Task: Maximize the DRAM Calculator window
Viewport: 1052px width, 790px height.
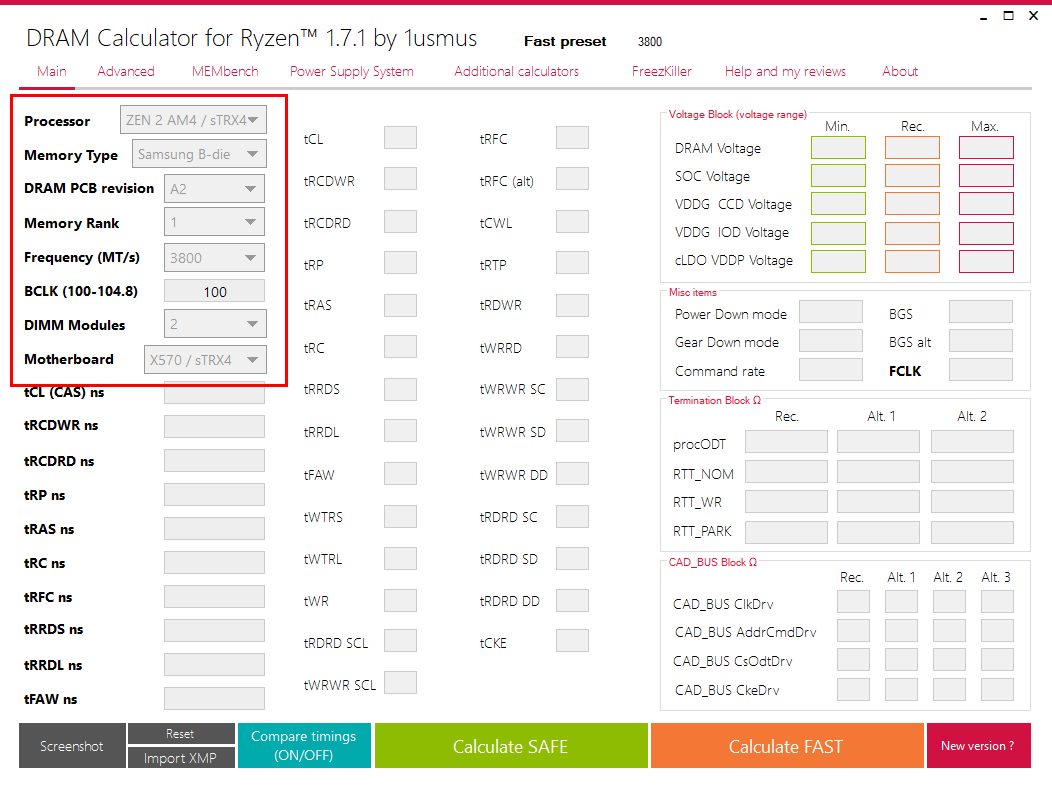Action: coord(1008,15)
